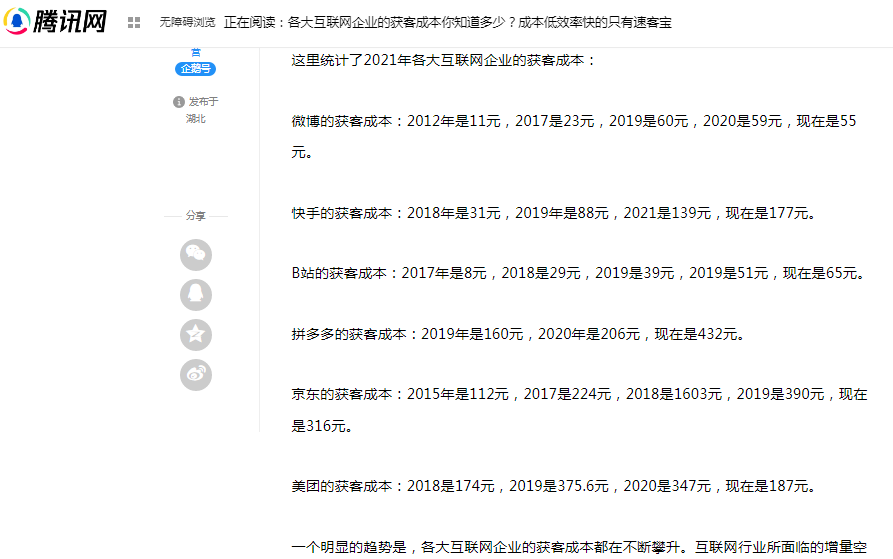This screenshot has width=893, height=559.
Task: Share article via QQ penguin icon
Action: 196,294
